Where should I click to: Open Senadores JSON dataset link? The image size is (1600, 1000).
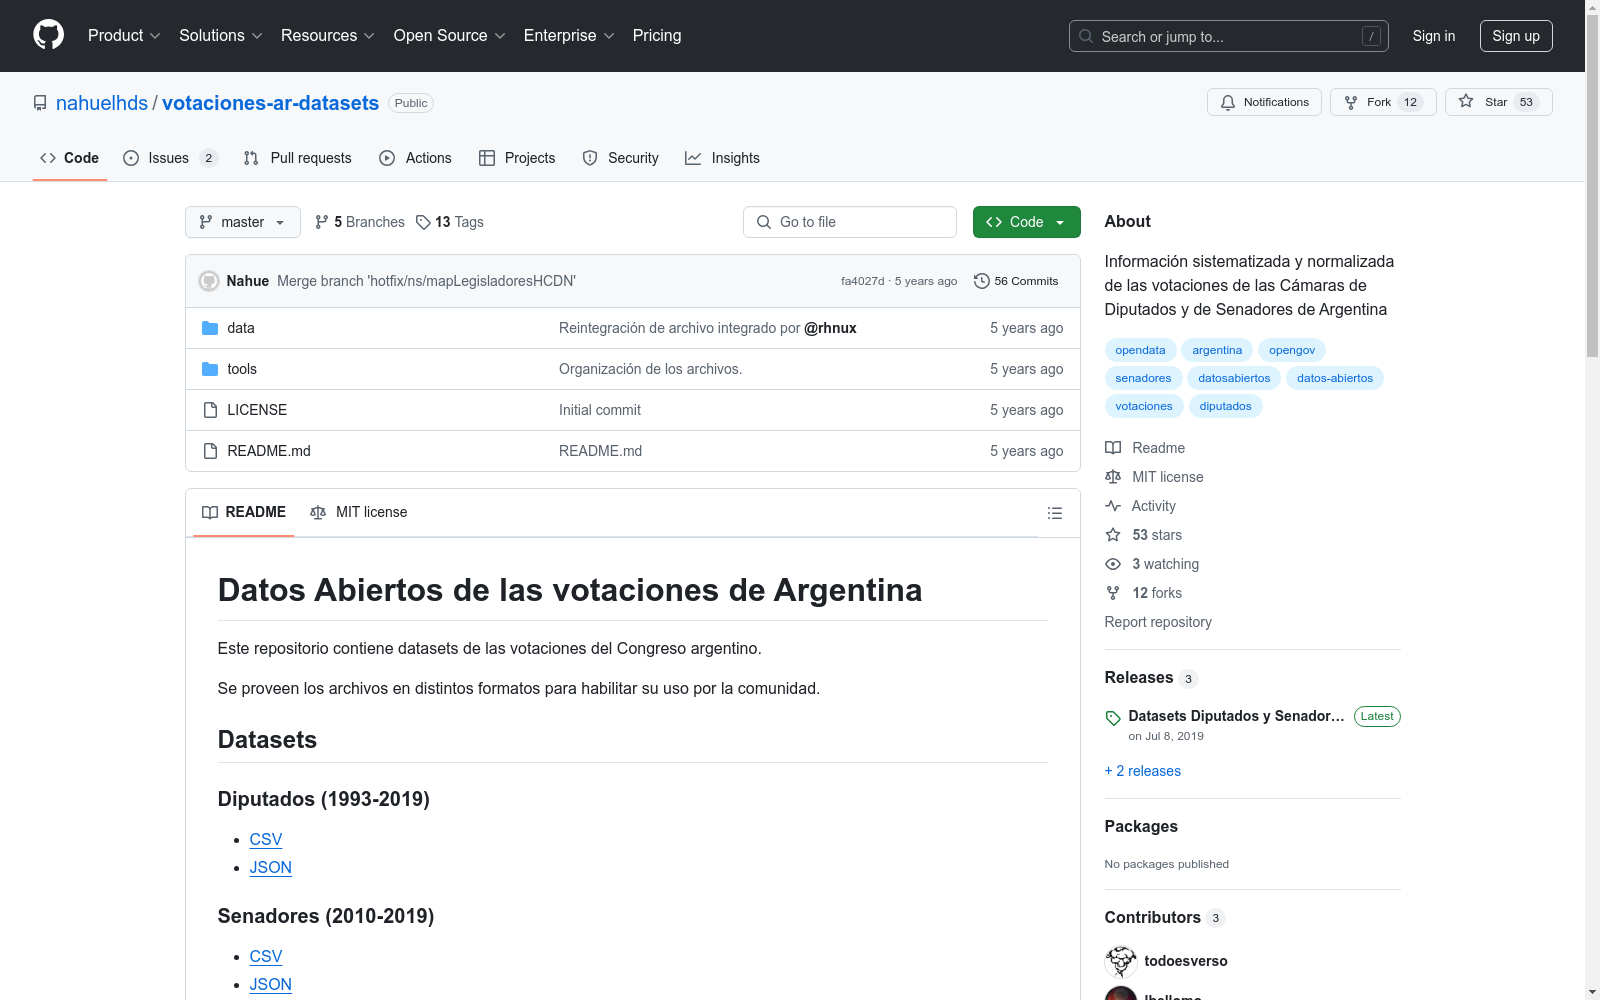tap(271, 985)
